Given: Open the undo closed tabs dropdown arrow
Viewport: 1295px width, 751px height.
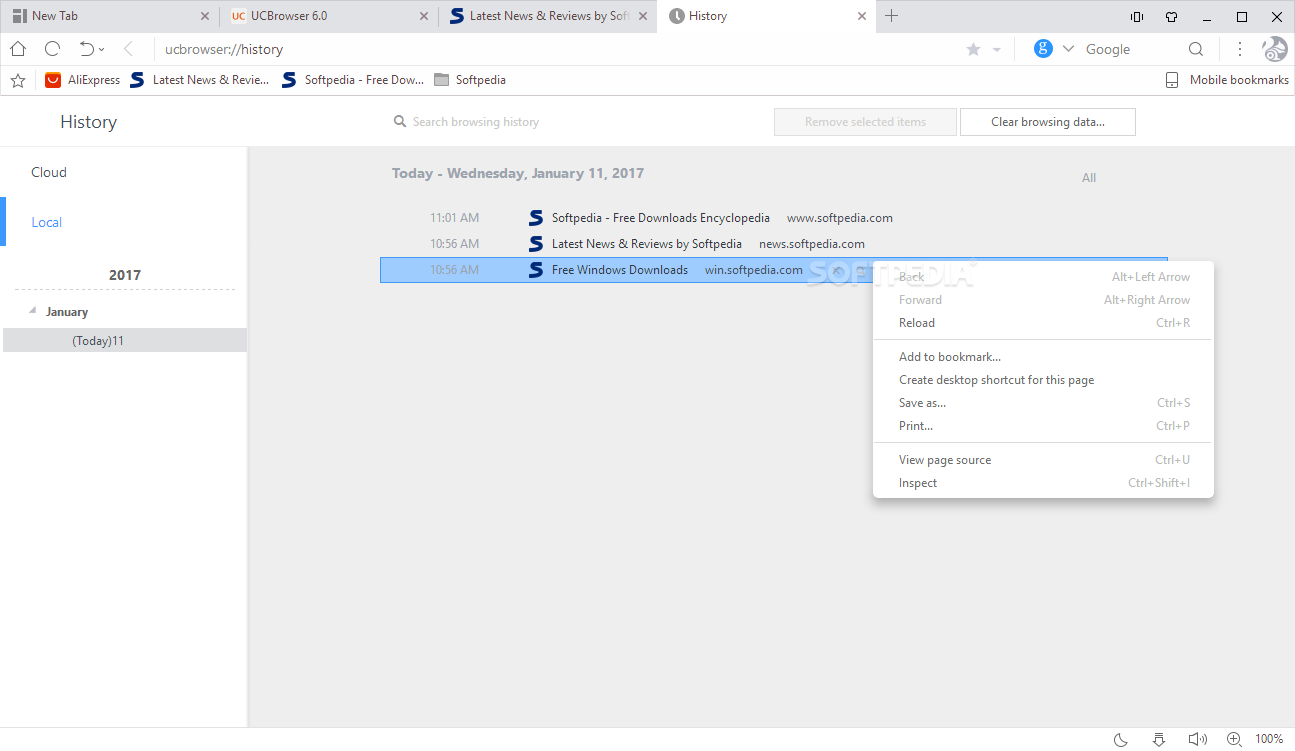Looking at the screenshot, I should (x=102, y=50).
